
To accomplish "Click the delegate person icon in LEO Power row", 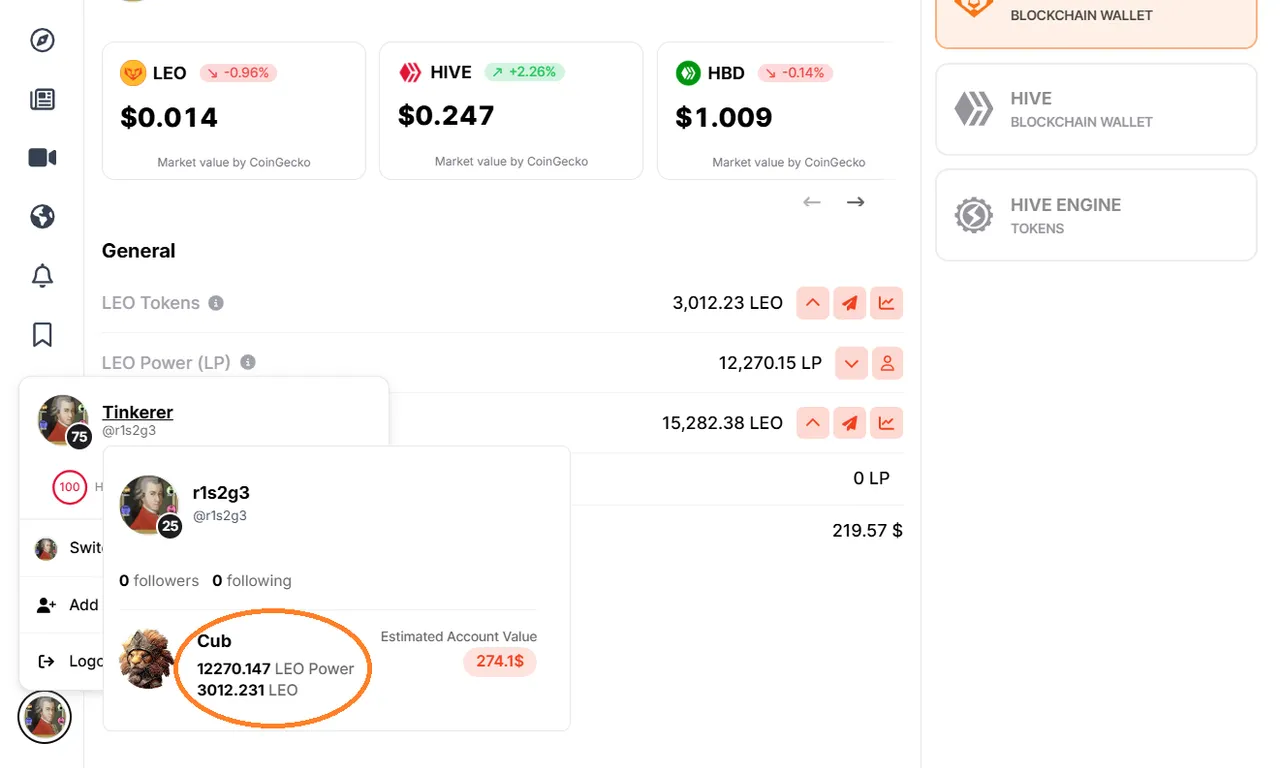I will click(887, 363).
